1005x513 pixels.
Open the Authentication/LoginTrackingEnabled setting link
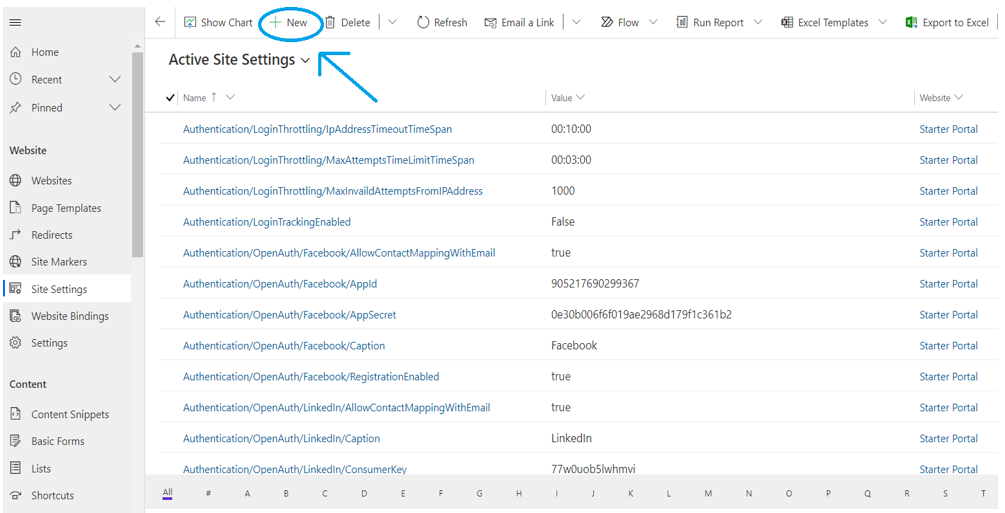(x=267, y=222)
